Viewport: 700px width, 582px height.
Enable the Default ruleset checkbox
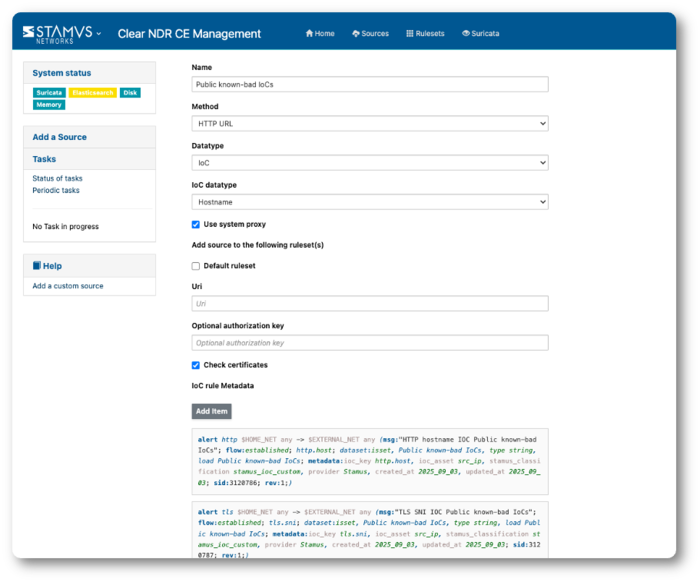point(196,266)
